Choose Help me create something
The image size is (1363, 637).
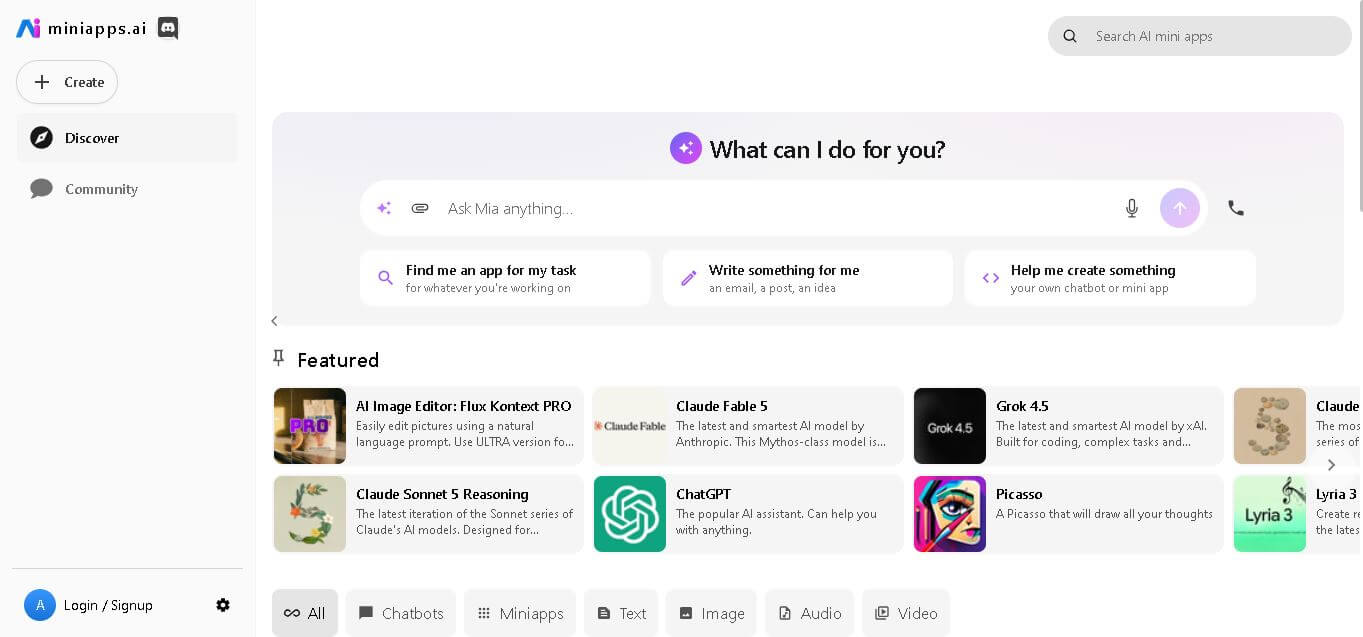tap(1110, 278)
